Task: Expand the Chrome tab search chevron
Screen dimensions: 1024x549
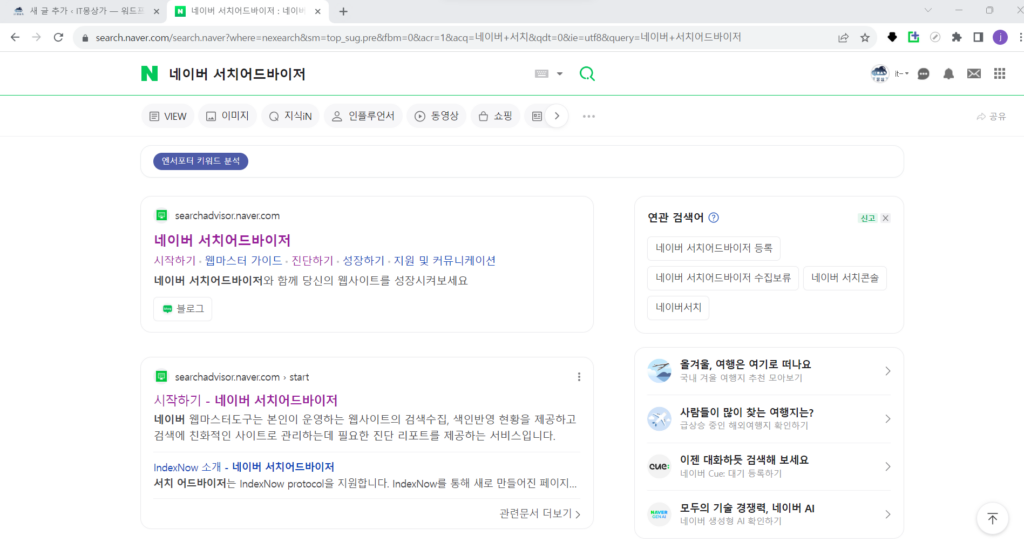Action: (x=928, y=10)
